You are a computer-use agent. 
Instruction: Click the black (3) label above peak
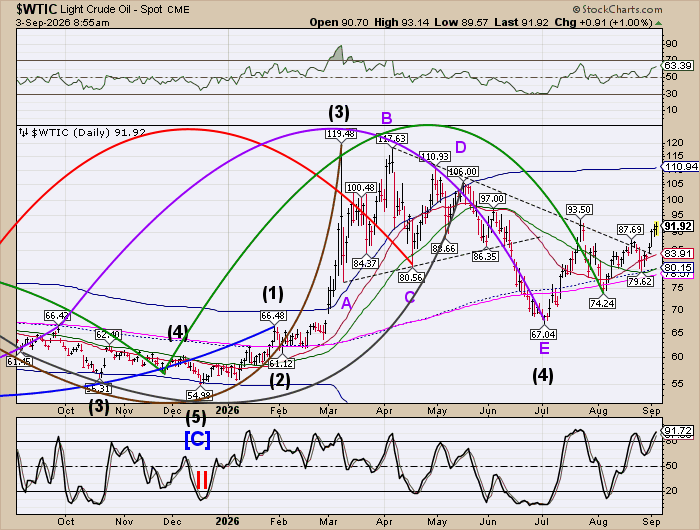[339, 112]
